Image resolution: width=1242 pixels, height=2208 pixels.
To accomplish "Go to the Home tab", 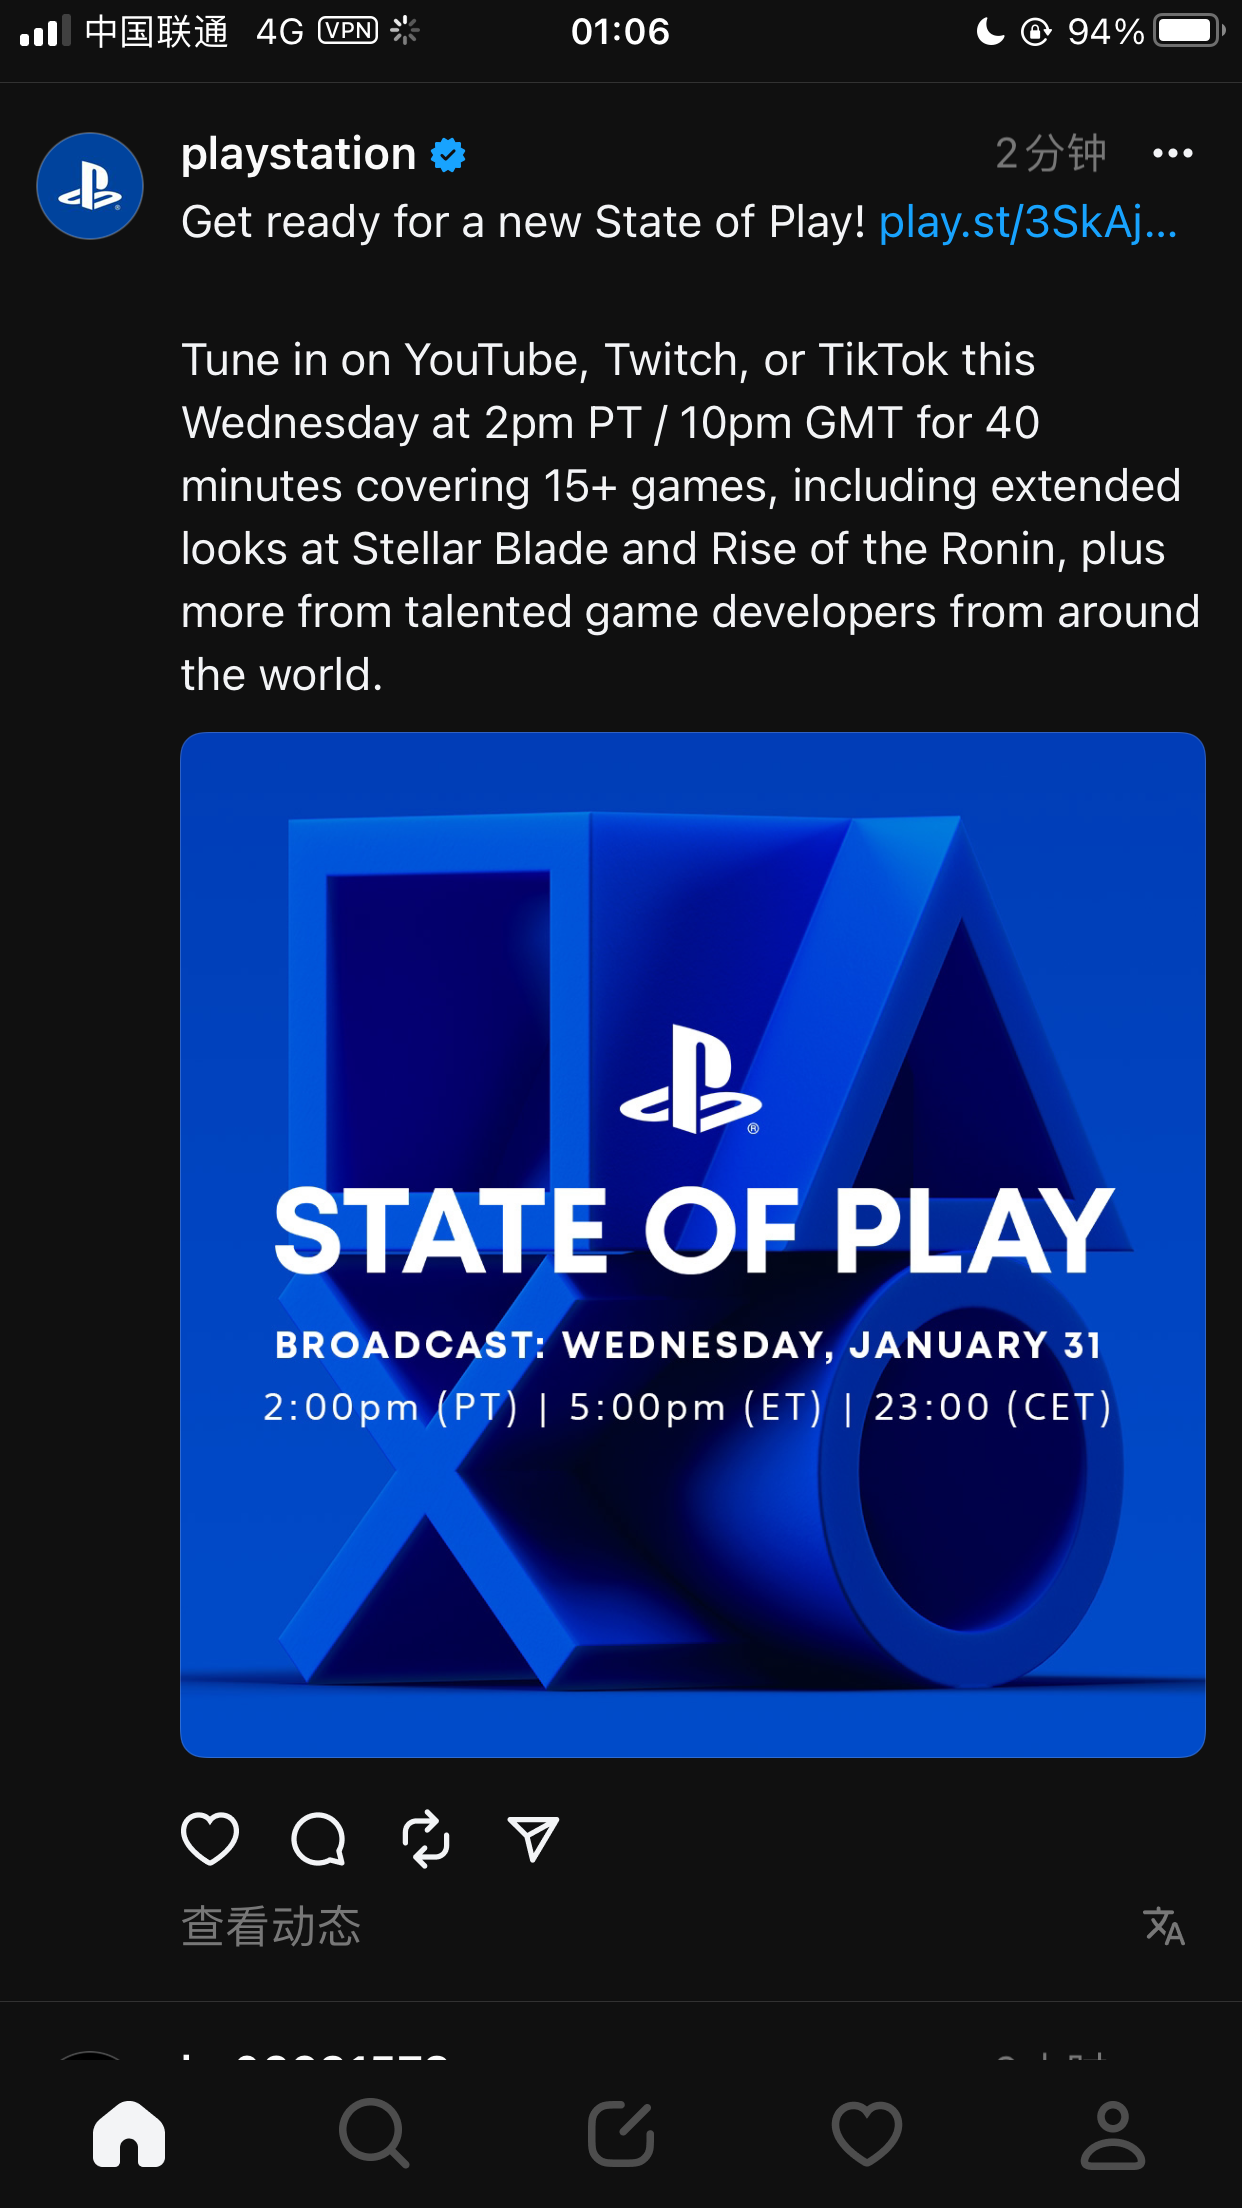I will point(129,2134).
